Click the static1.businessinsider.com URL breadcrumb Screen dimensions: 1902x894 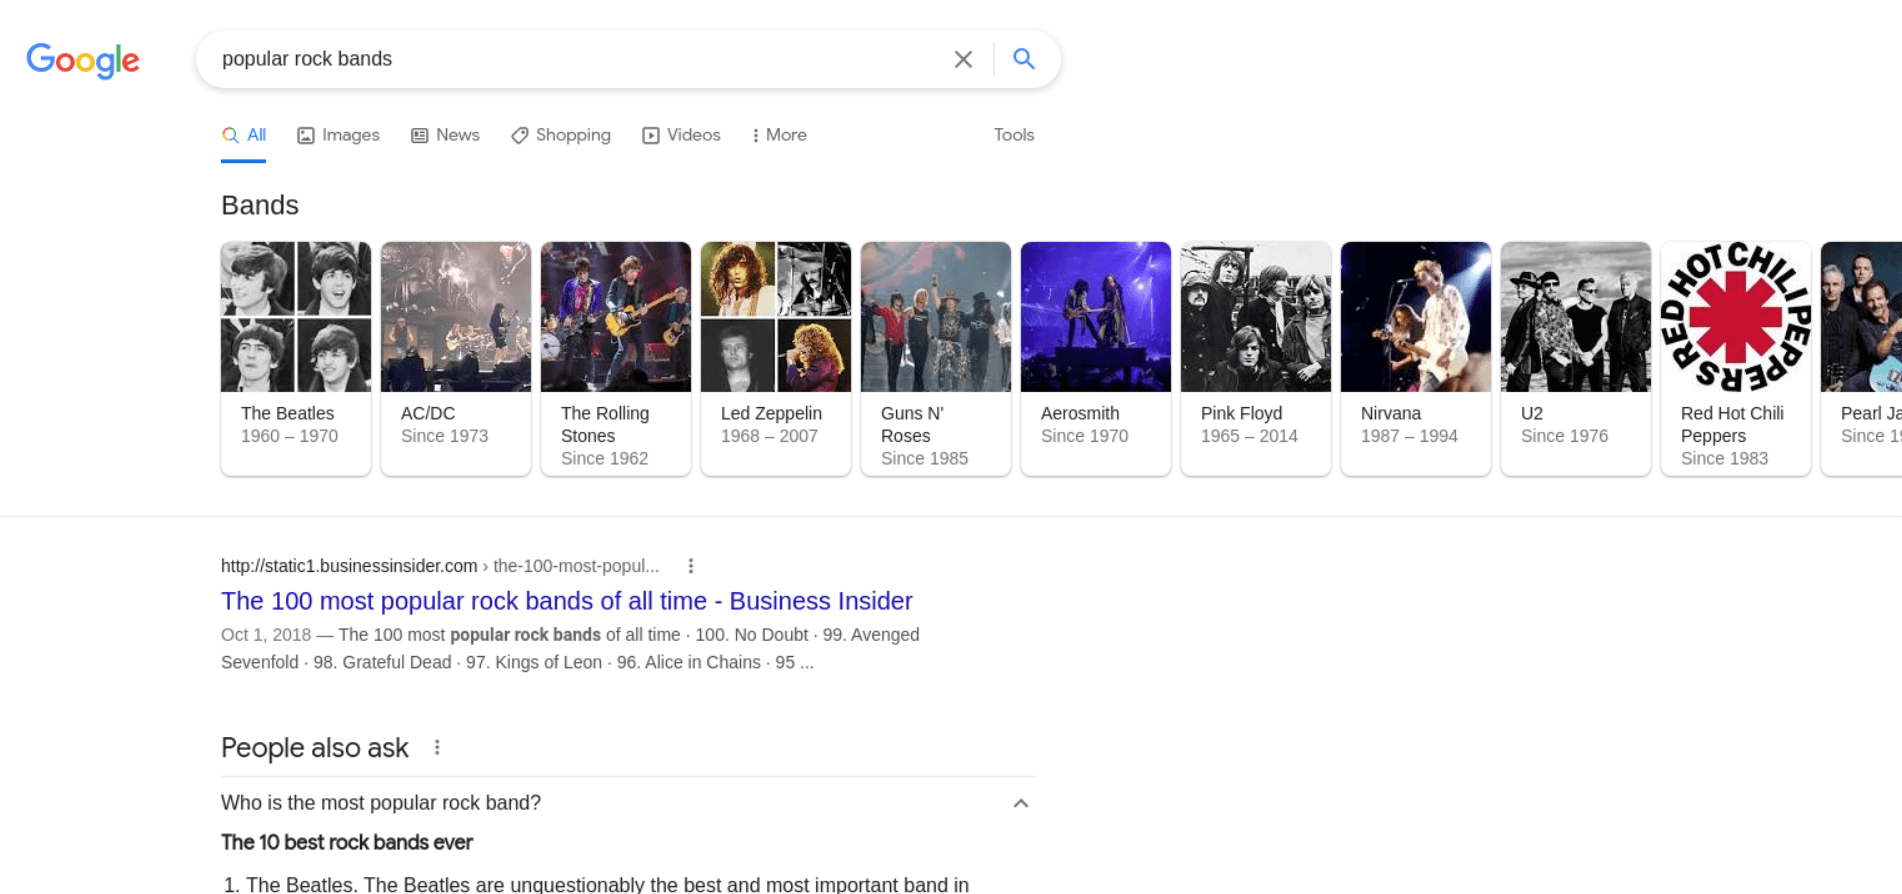click(x=440, y=566)
